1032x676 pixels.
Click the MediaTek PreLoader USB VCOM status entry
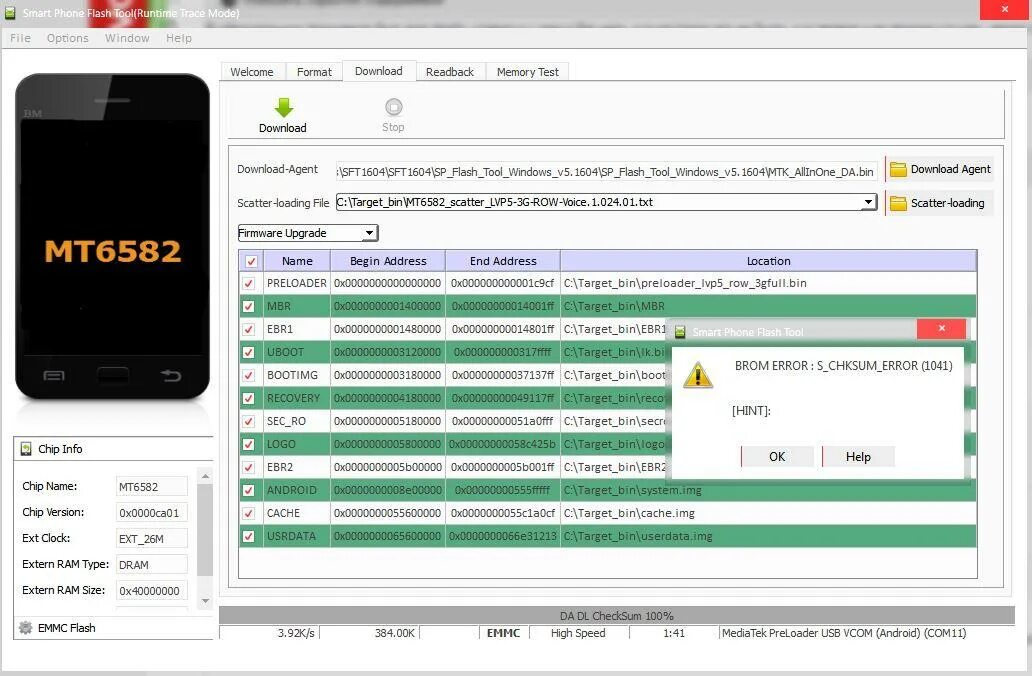844,633
